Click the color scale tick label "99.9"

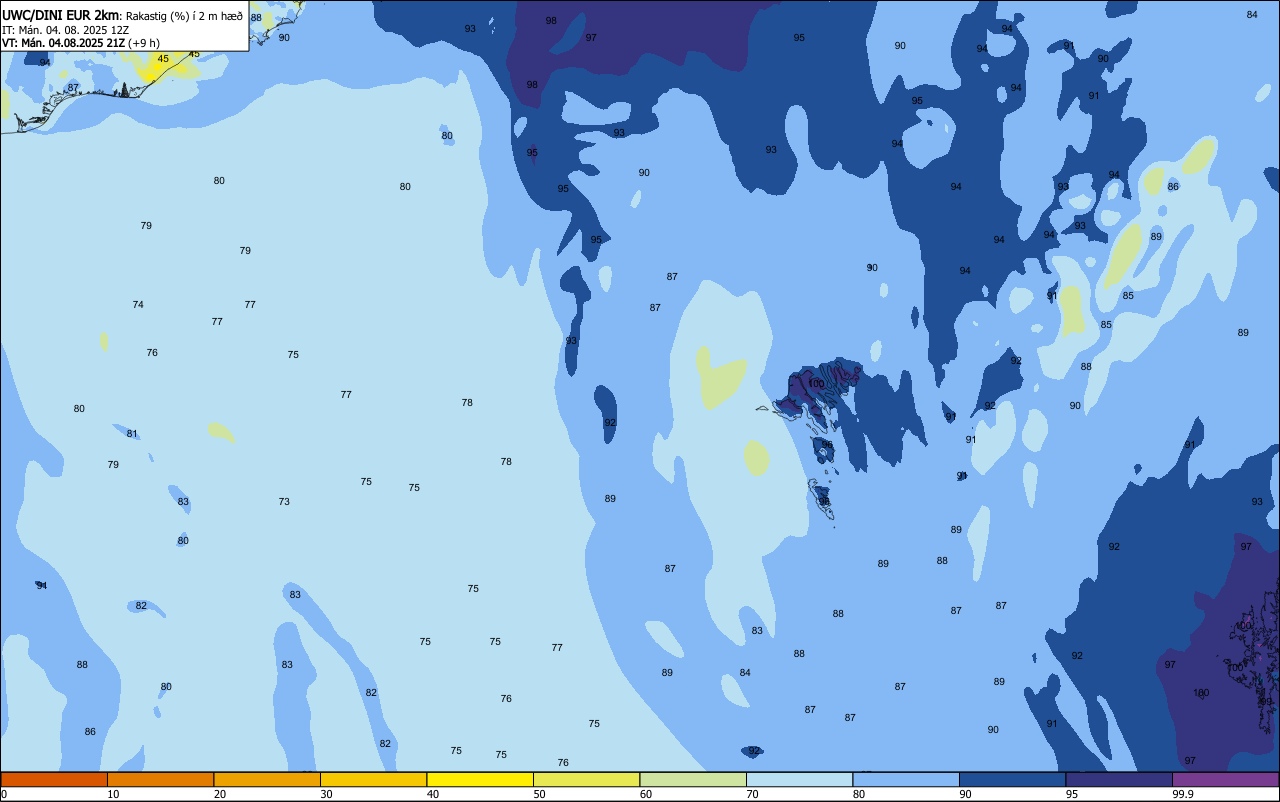pyautogui.click(x=1184, y=794)
